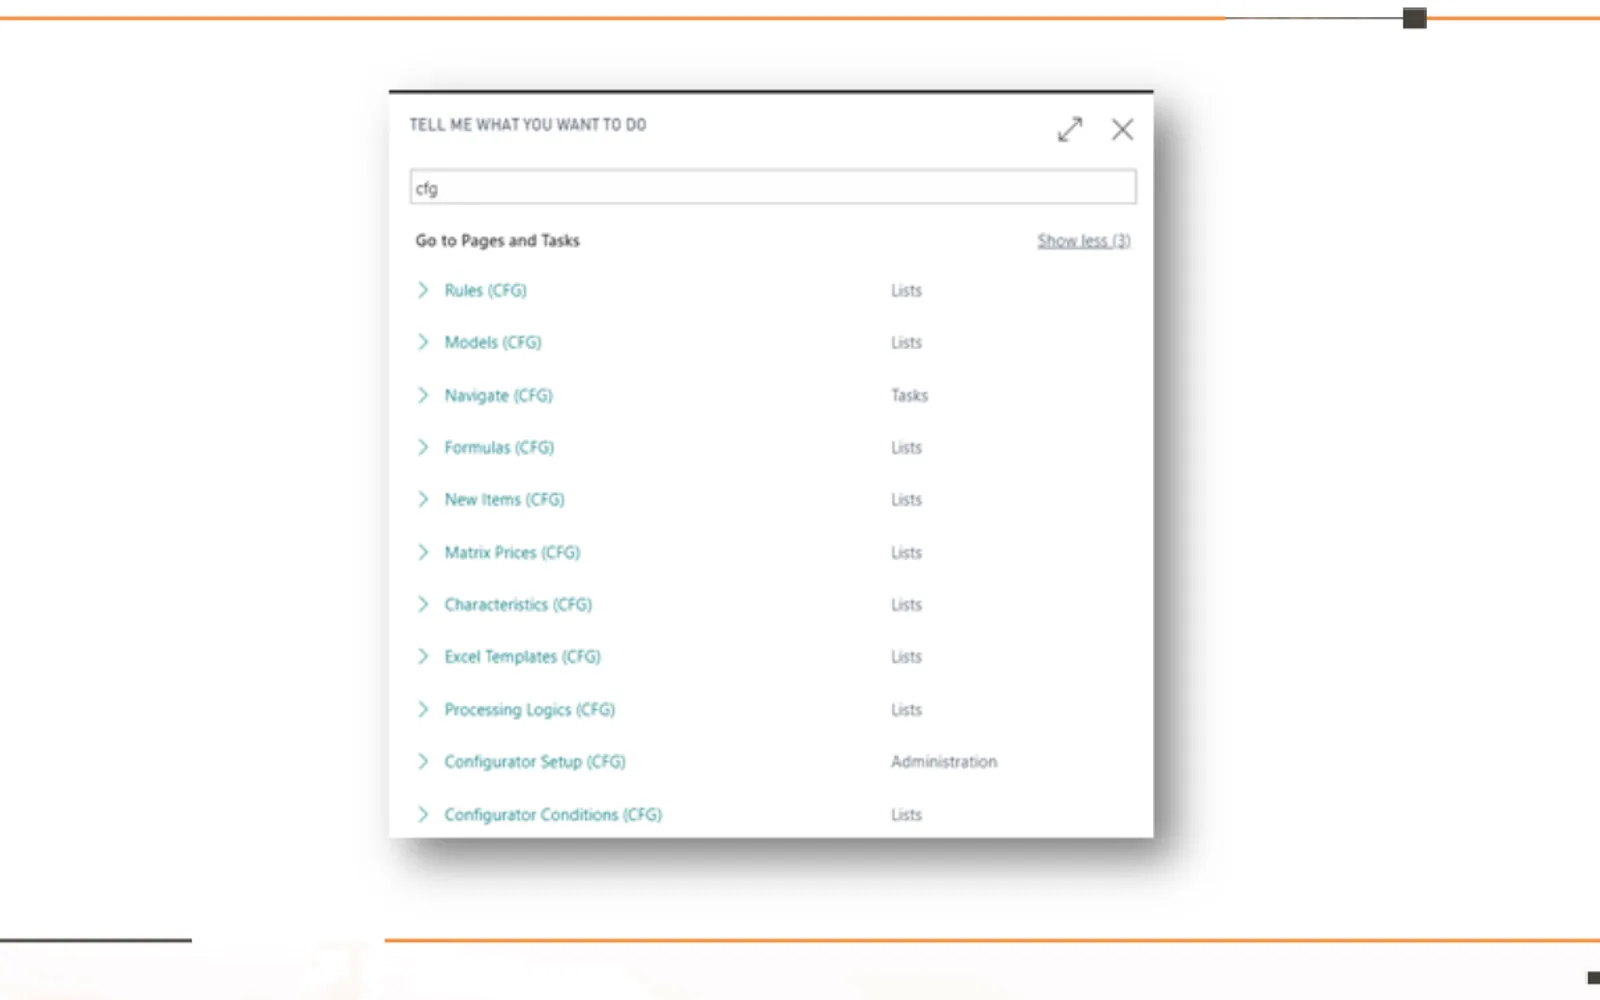Expand the Matrix Prices (CFG) row chevron

423,552
